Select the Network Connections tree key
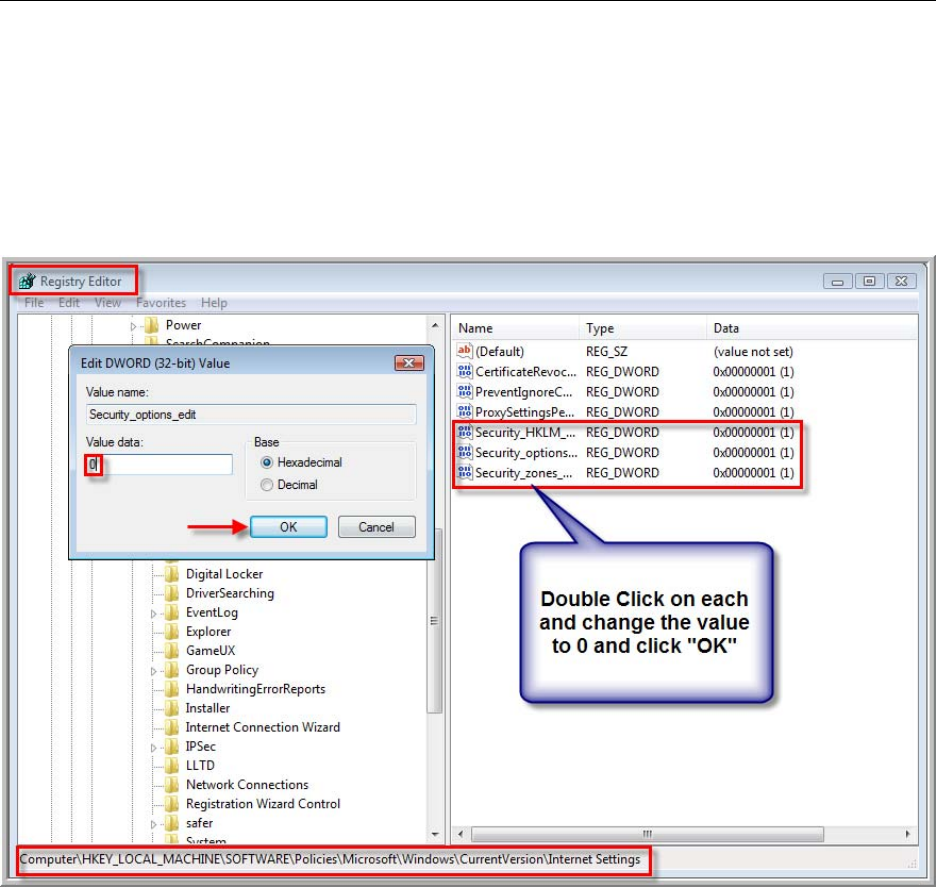The image size is (936, 887). [247, 785]
